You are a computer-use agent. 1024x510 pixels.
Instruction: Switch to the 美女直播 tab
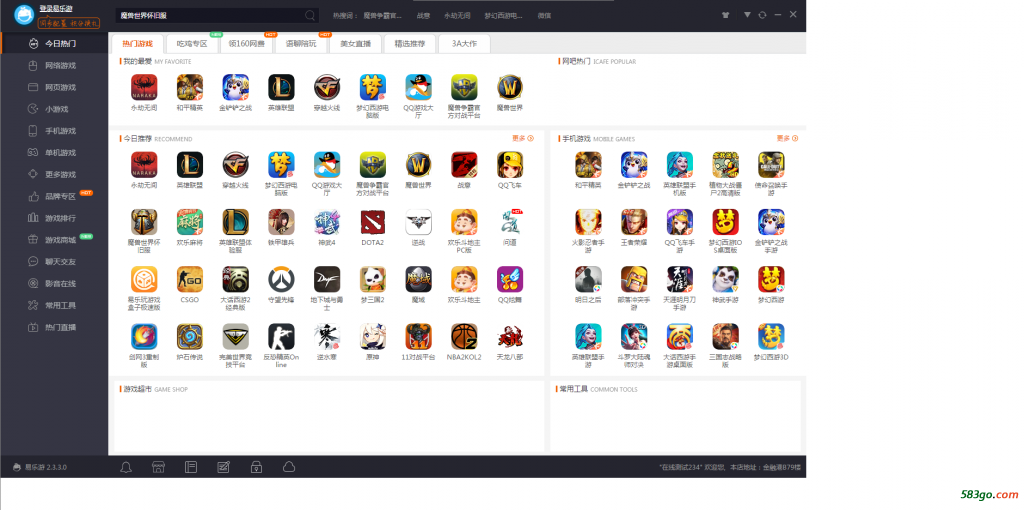(355, 44)
